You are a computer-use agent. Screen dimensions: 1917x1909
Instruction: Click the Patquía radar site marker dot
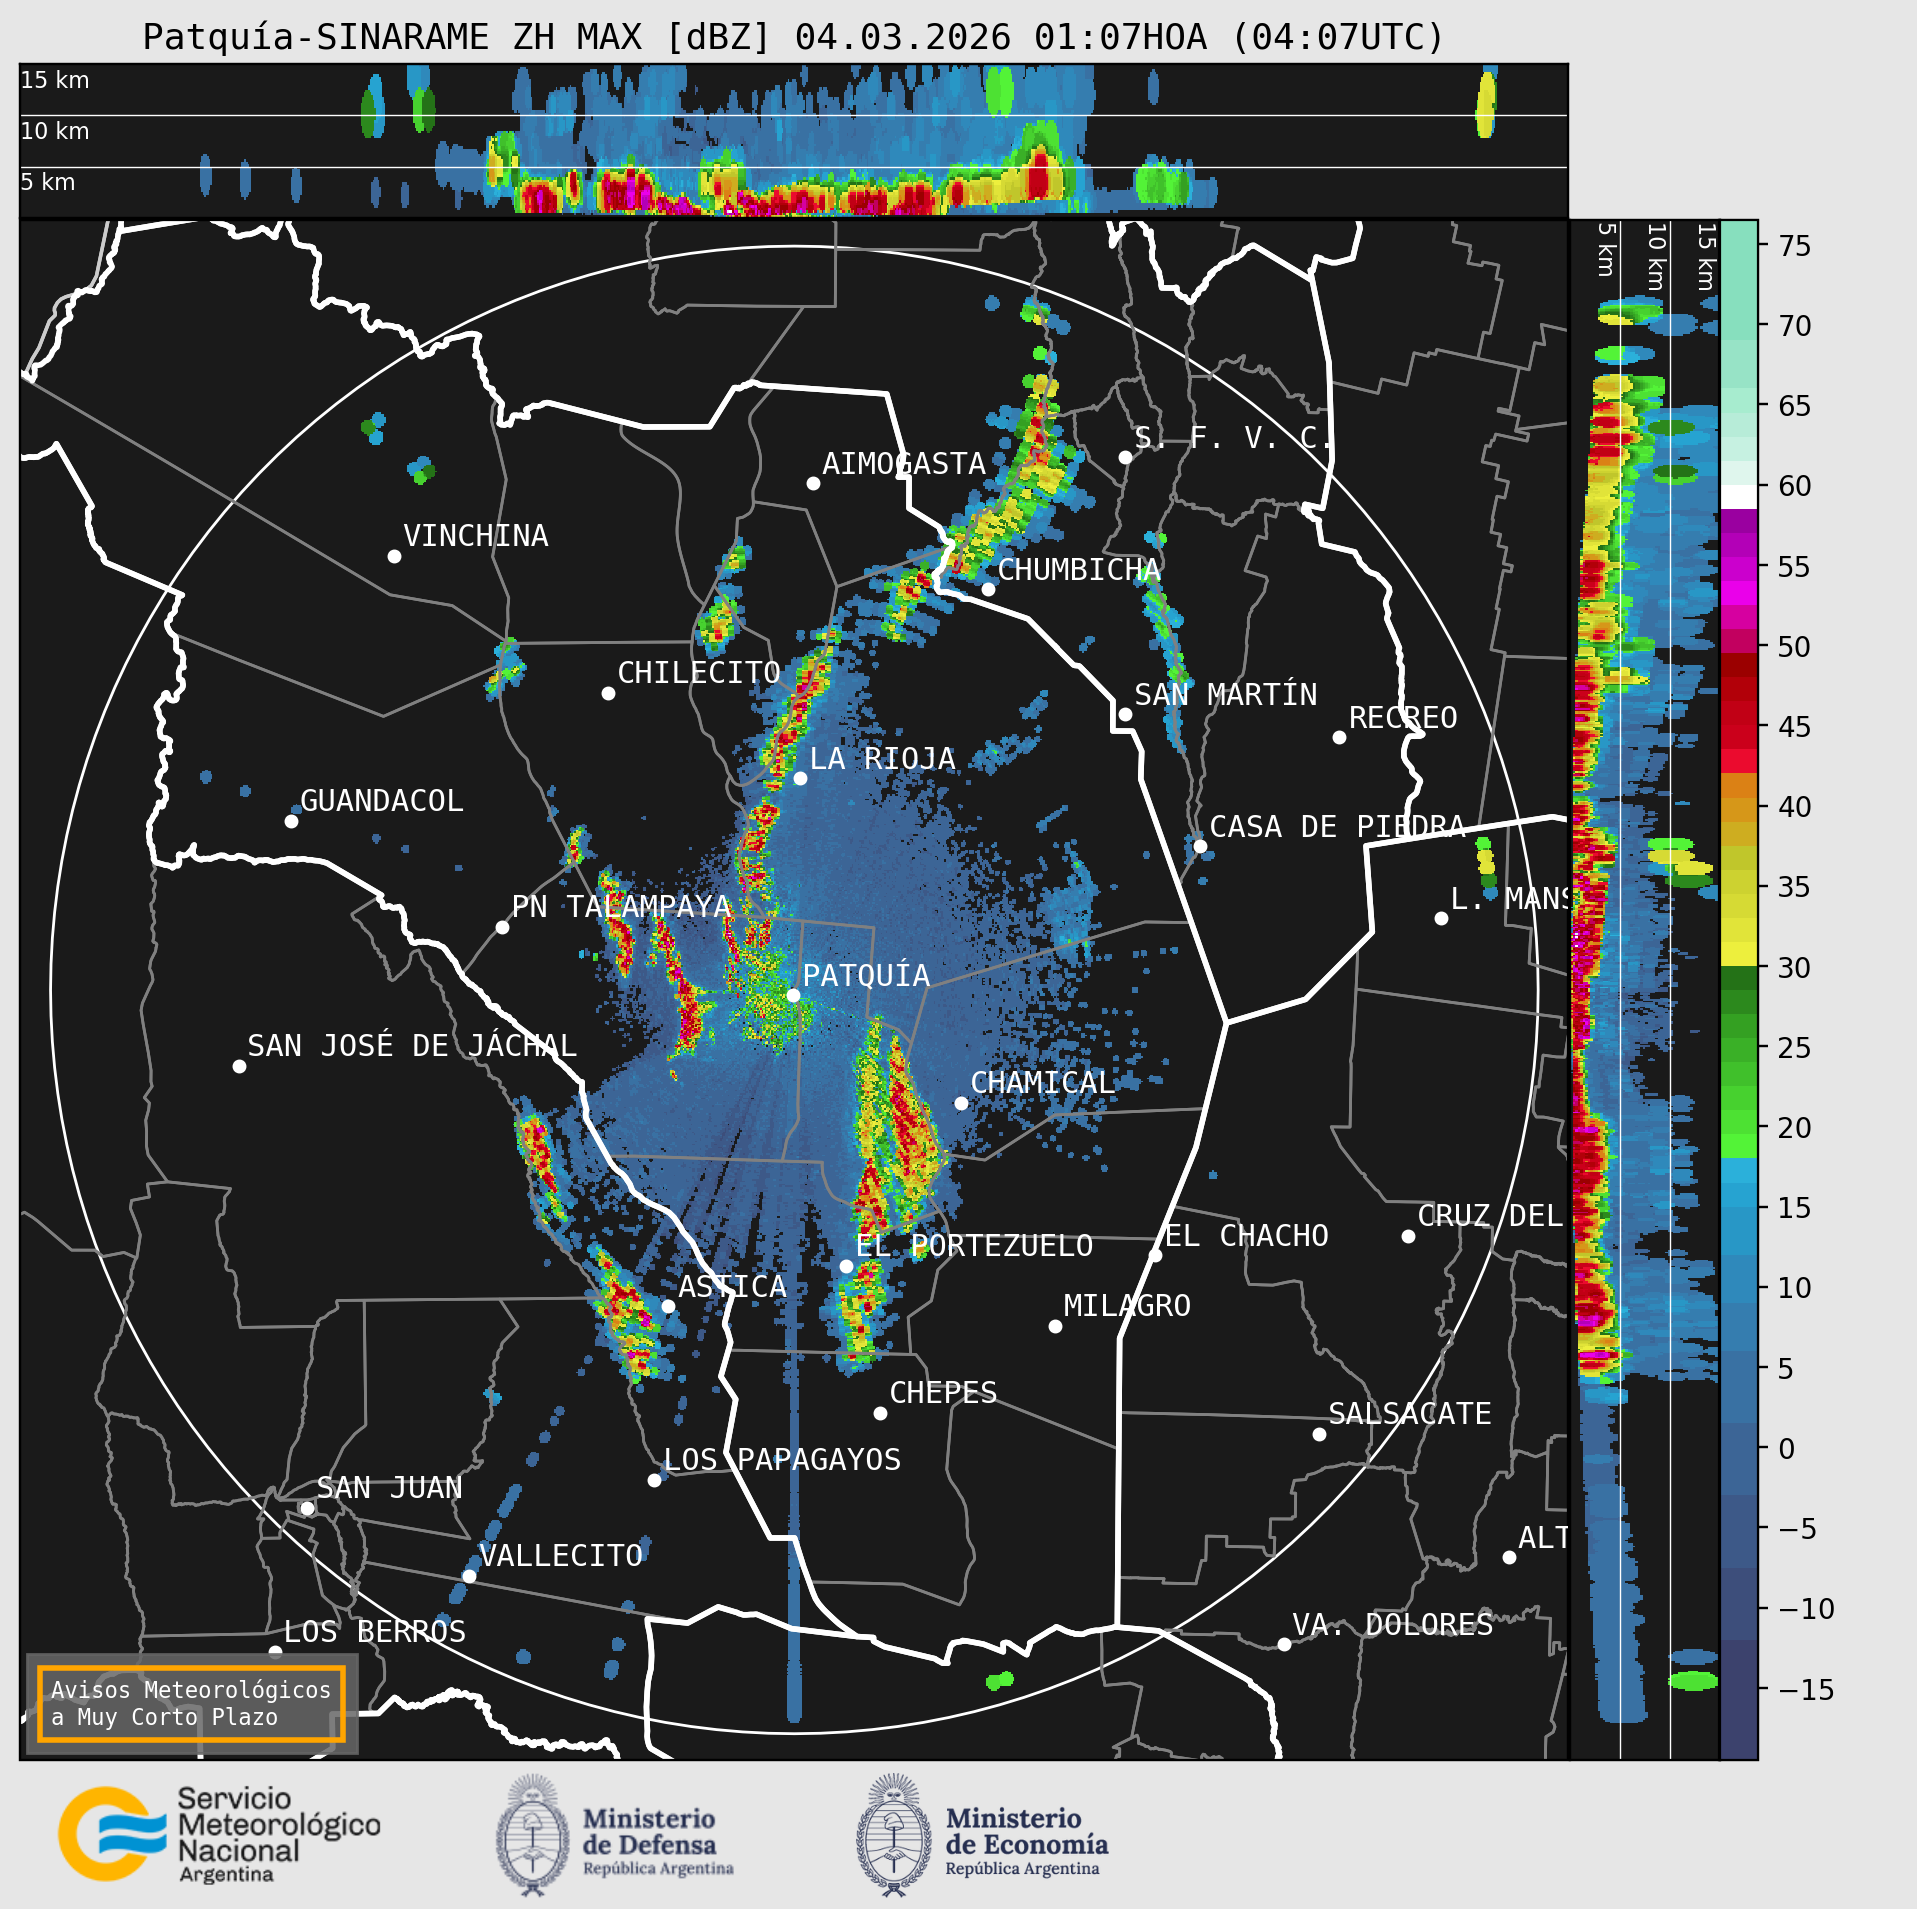(793, 995)
